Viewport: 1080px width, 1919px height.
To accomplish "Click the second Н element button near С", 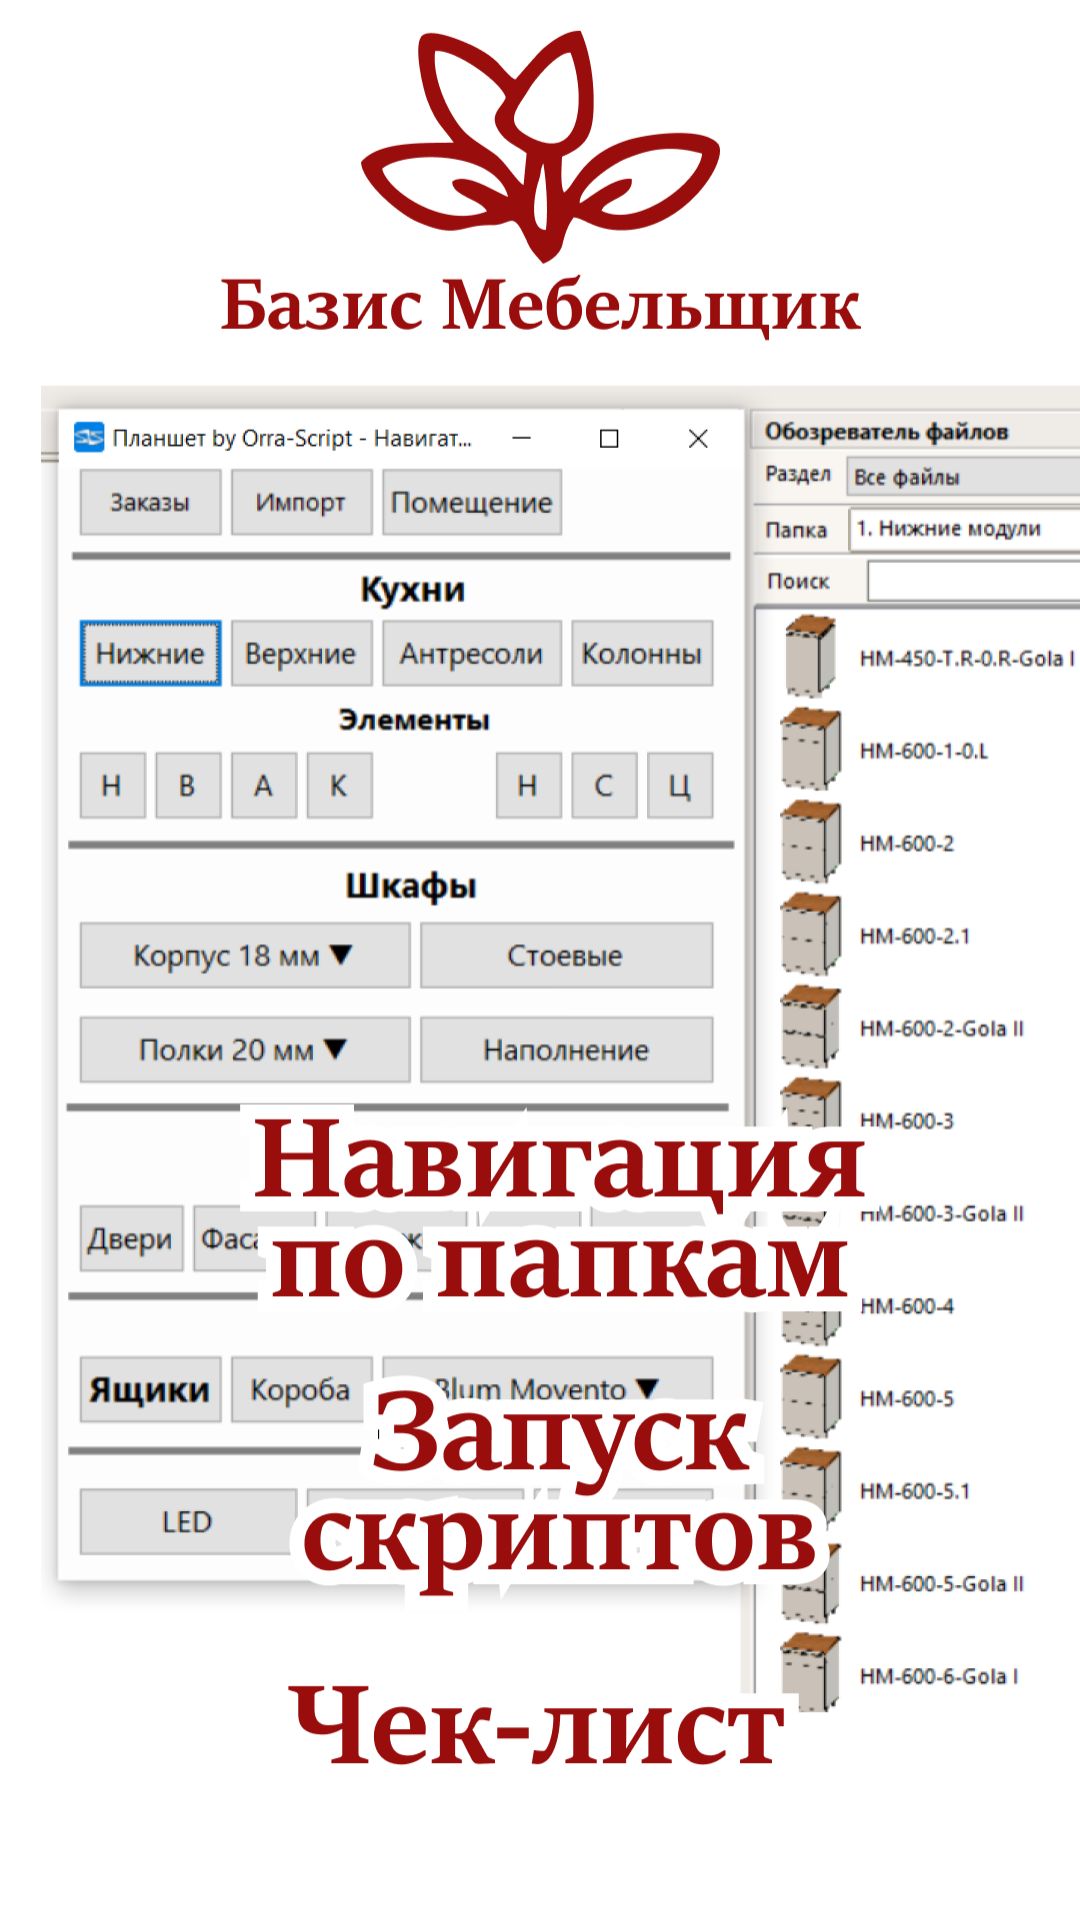I will pos(528,785).
